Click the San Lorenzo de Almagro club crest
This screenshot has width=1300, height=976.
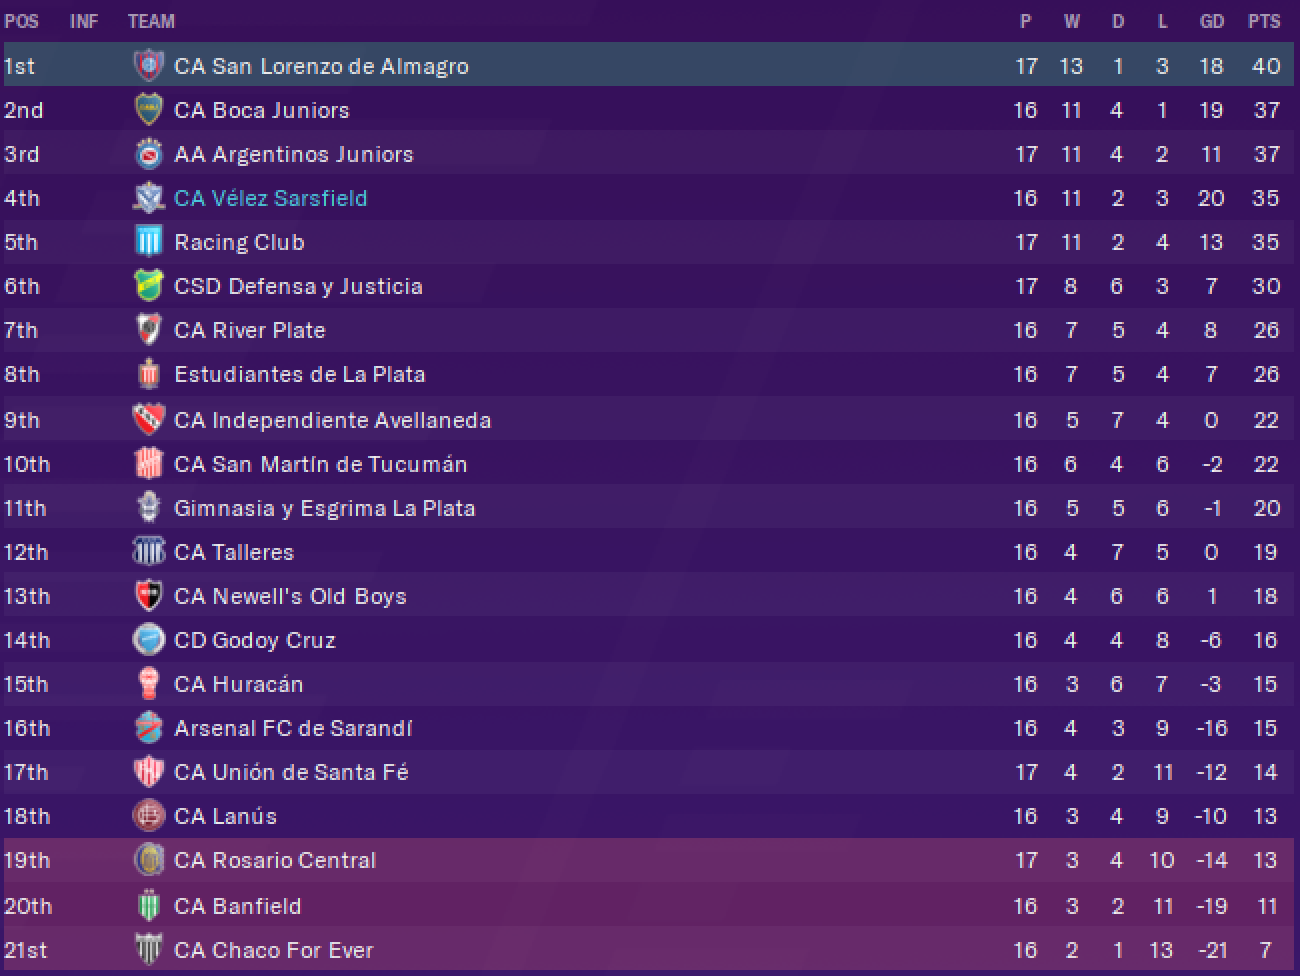tap(148, 66)
